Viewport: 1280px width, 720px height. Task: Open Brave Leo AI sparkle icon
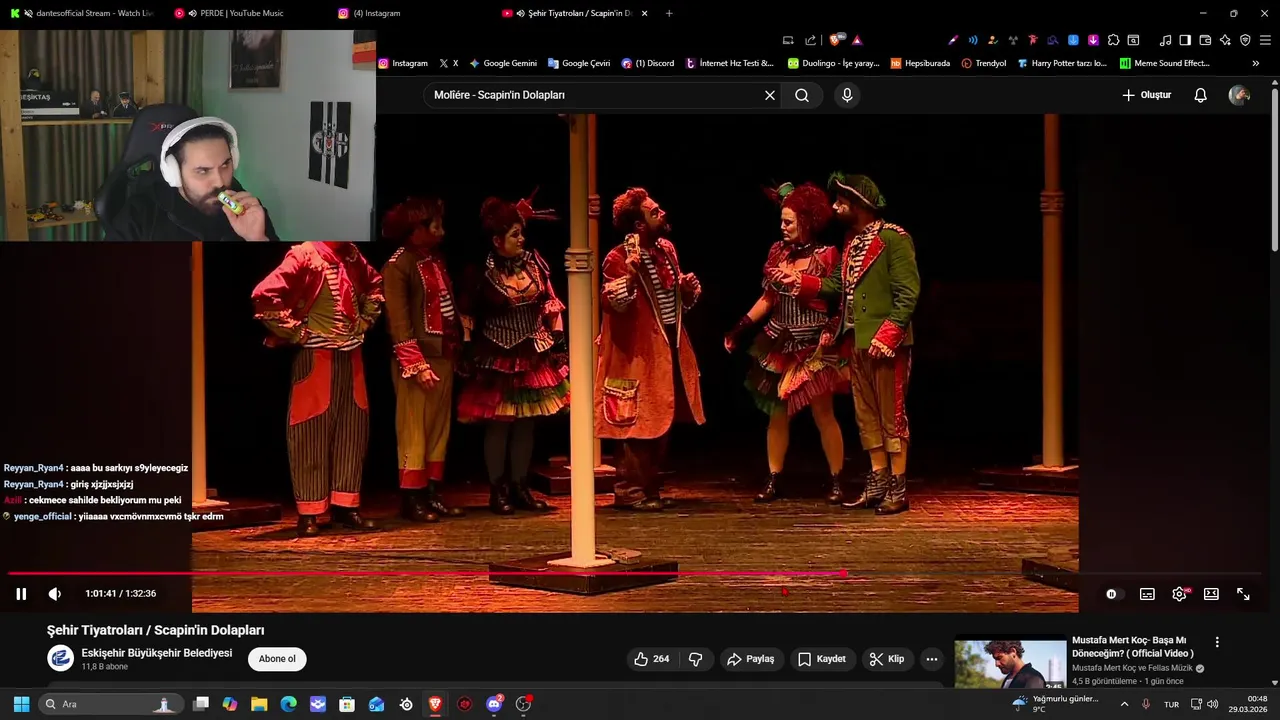tap(1225, 40)
